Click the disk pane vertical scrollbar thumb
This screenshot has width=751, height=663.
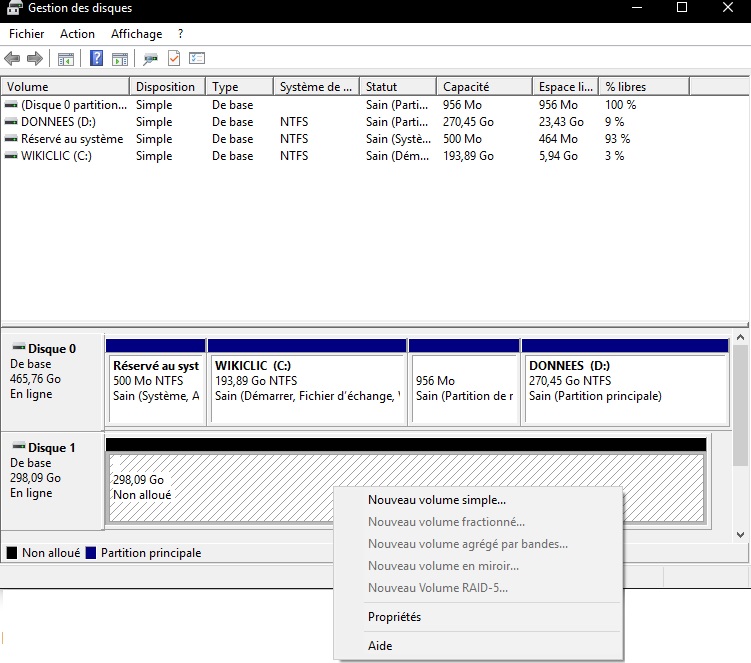point(740,405)
